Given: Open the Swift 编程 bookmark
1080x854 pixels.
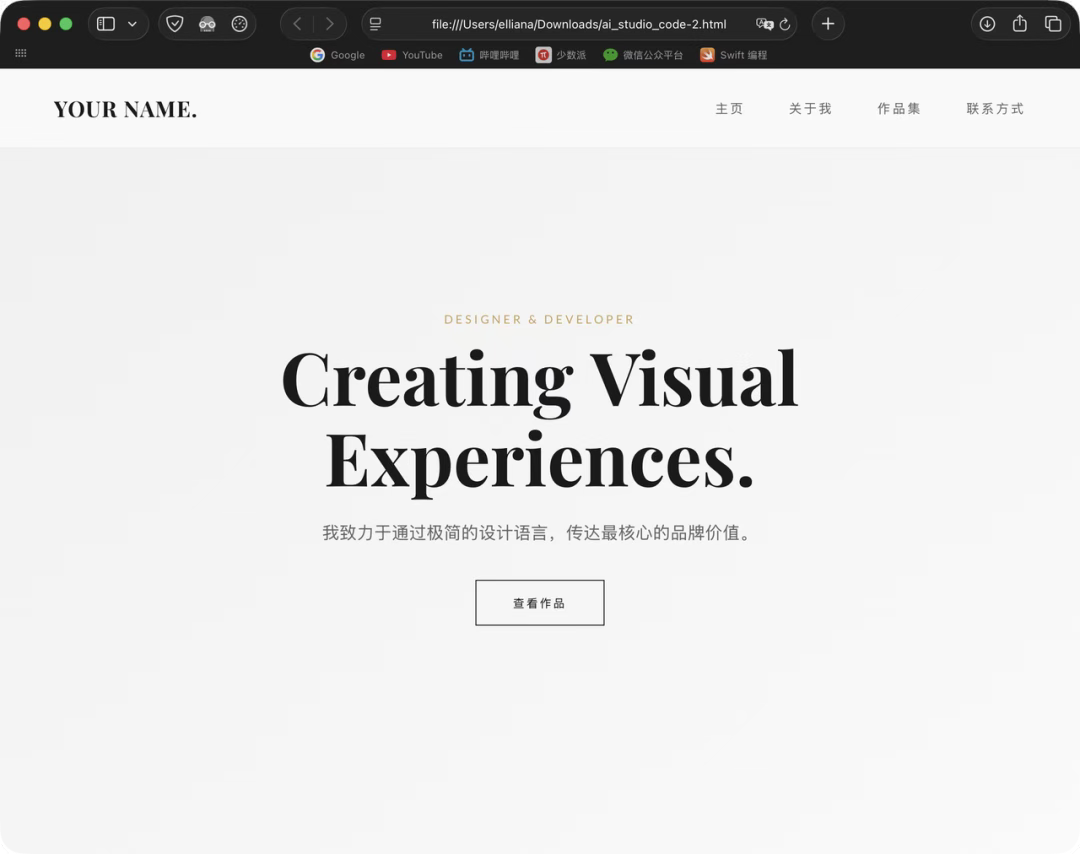Looking at the screenshot, I should pos(734,55).
